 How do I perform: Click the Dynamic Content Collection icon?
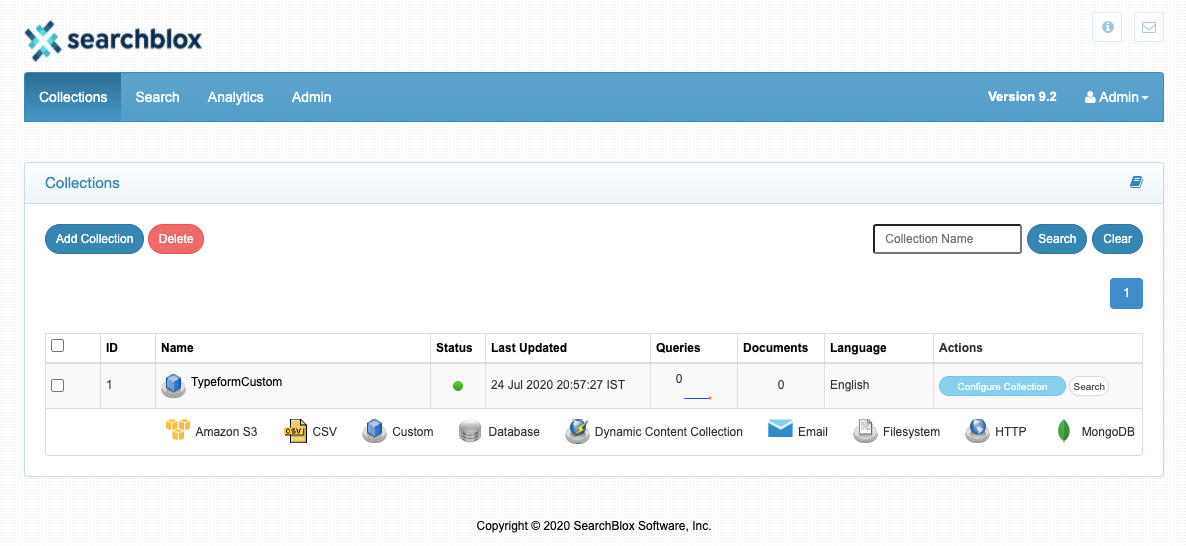coord(577,431)
